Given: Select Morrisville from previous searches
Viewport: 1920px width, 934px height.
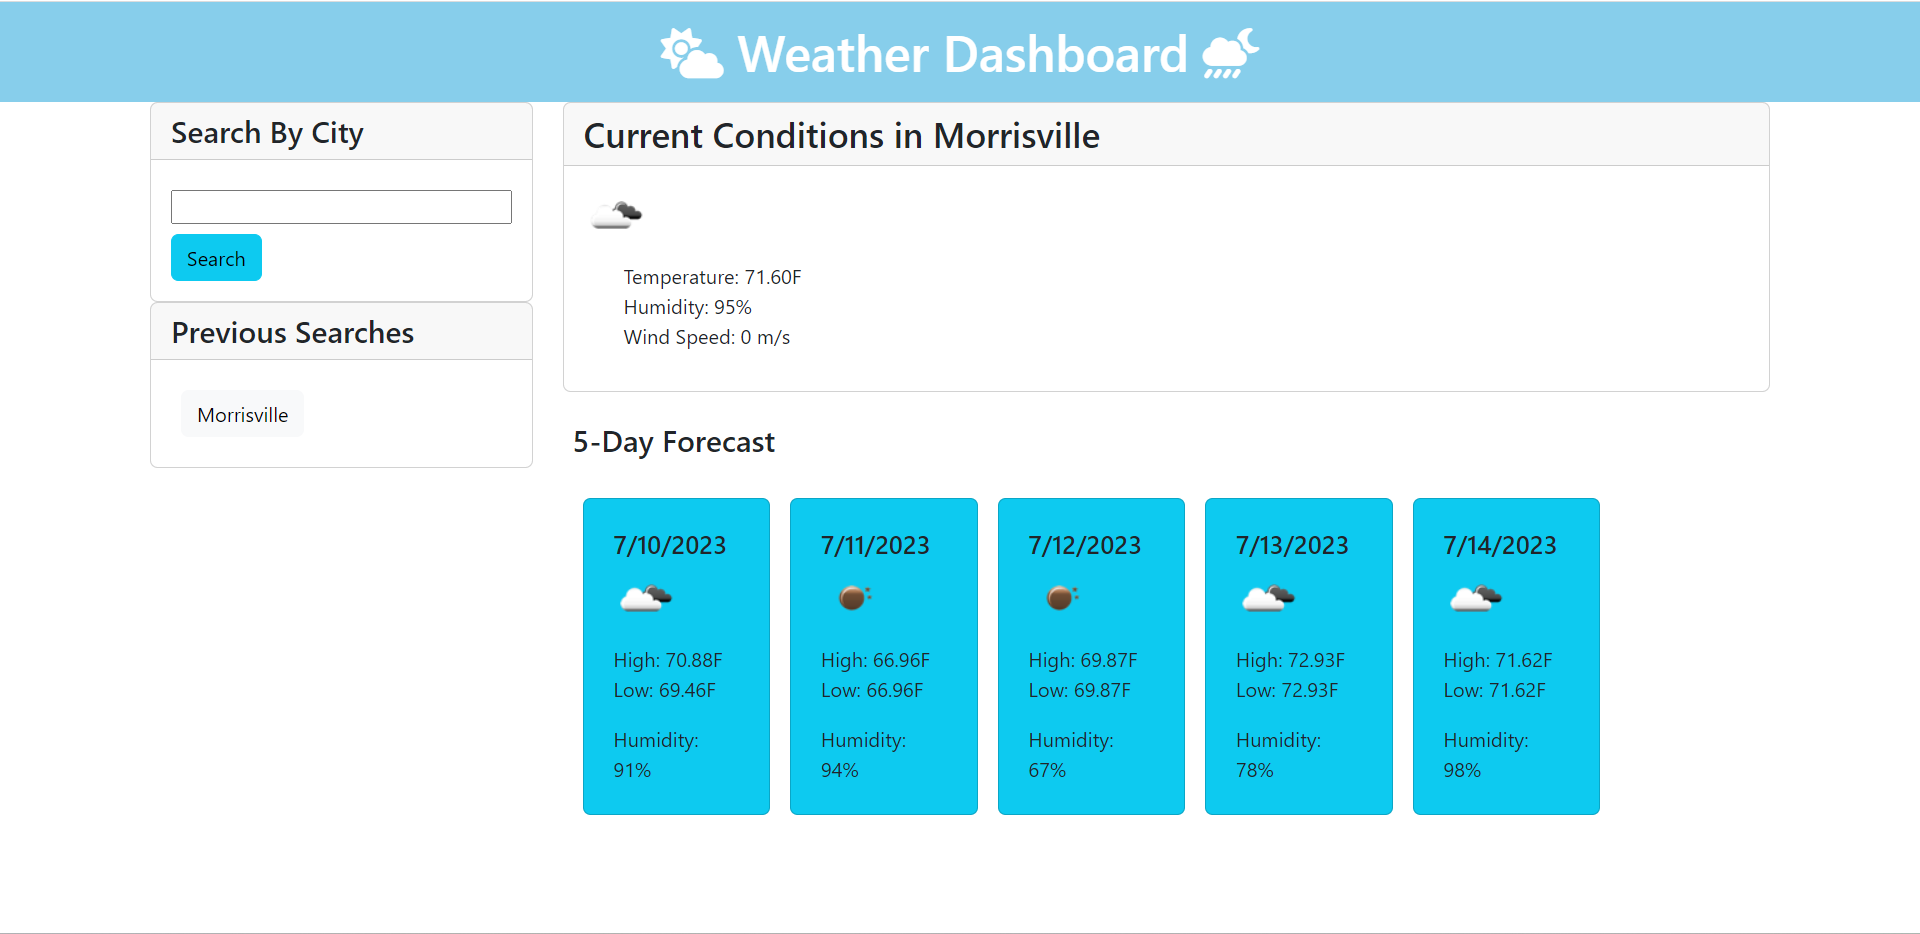Looking at the screenshot, I should 242,414.
